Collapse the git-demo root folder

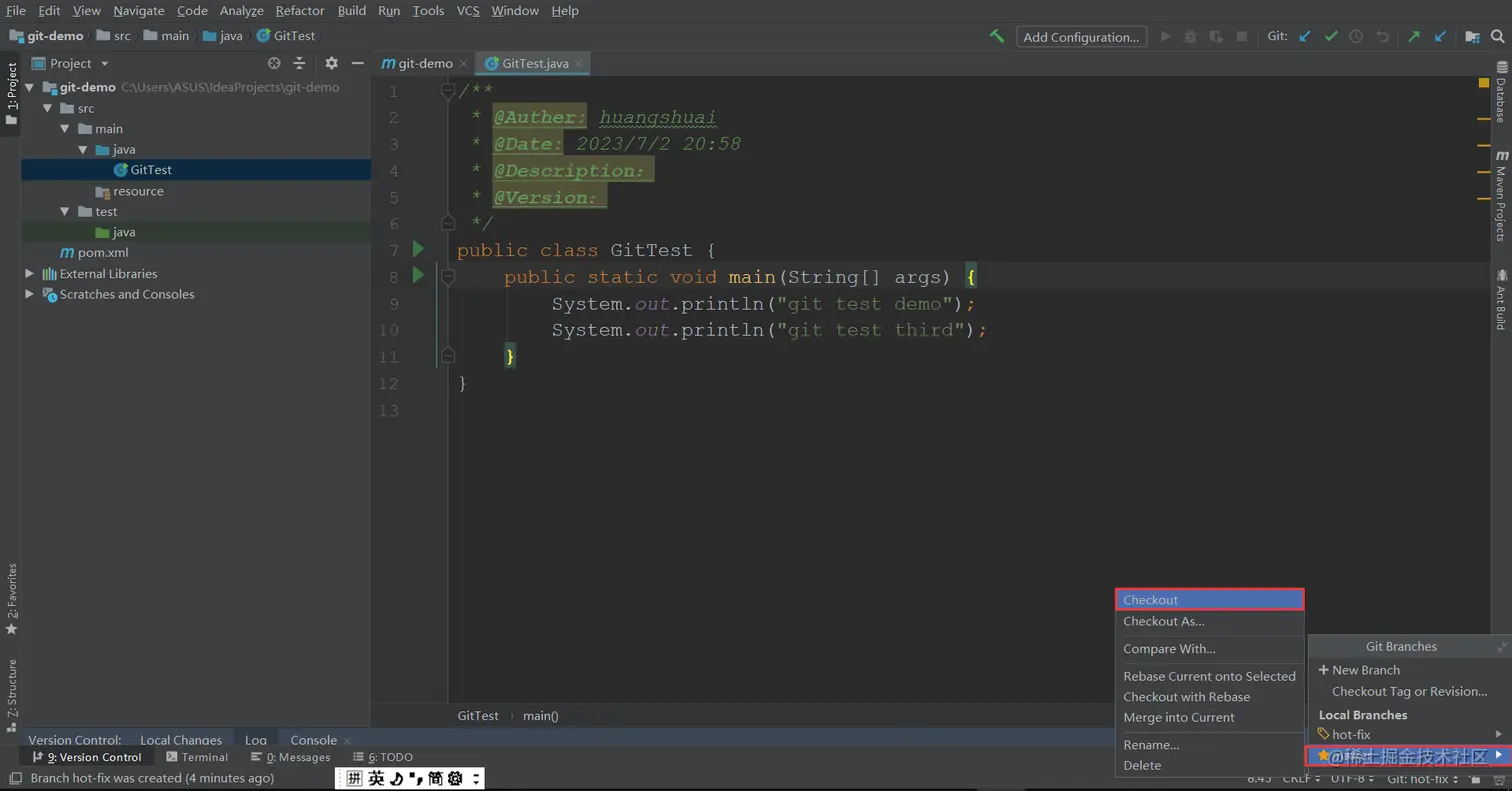coord(30,87)
